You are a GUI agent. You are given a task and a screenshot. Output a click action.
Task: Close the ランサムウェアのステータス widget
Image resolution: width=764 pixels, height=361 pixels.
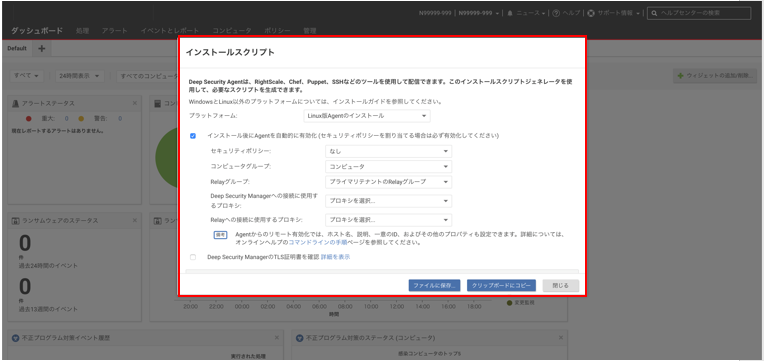point(134,221)
